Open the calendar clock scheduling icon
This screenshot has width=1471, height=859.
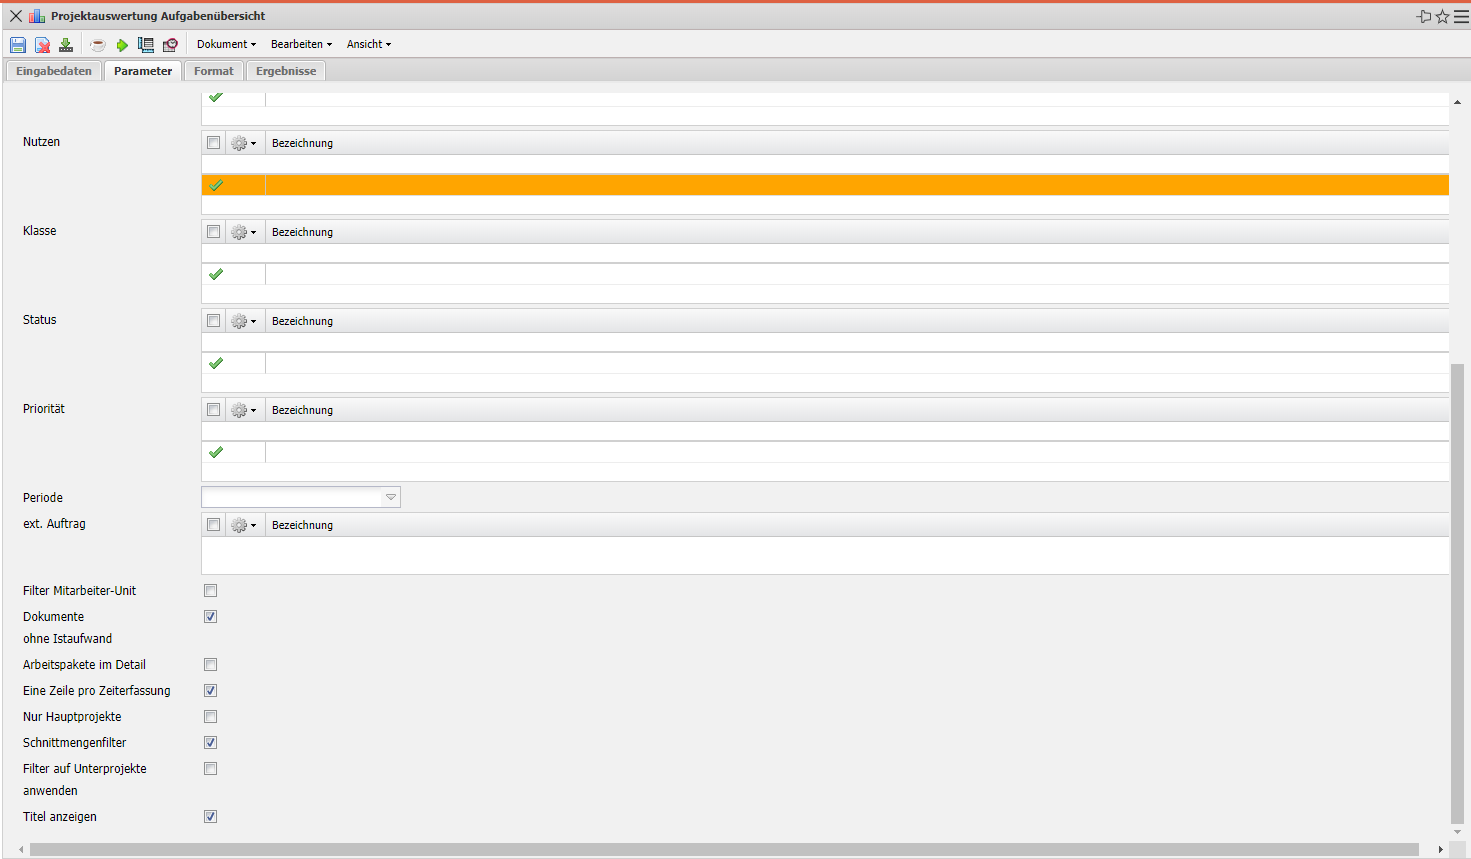171,45
